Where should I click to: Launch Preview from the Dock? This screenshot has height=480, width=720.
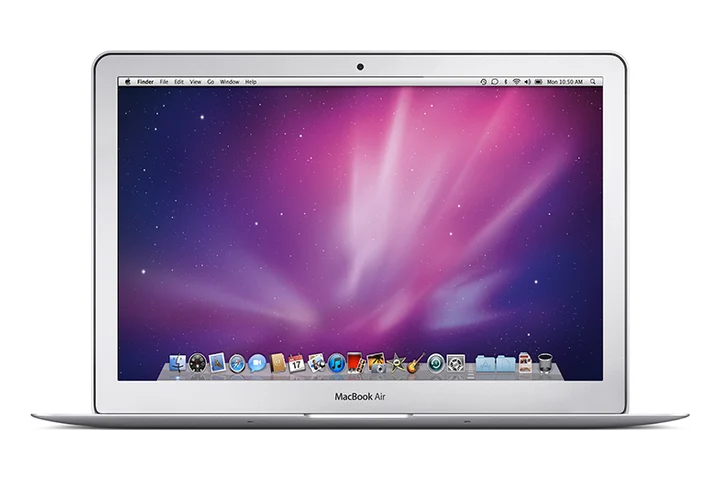coord(316,363)
